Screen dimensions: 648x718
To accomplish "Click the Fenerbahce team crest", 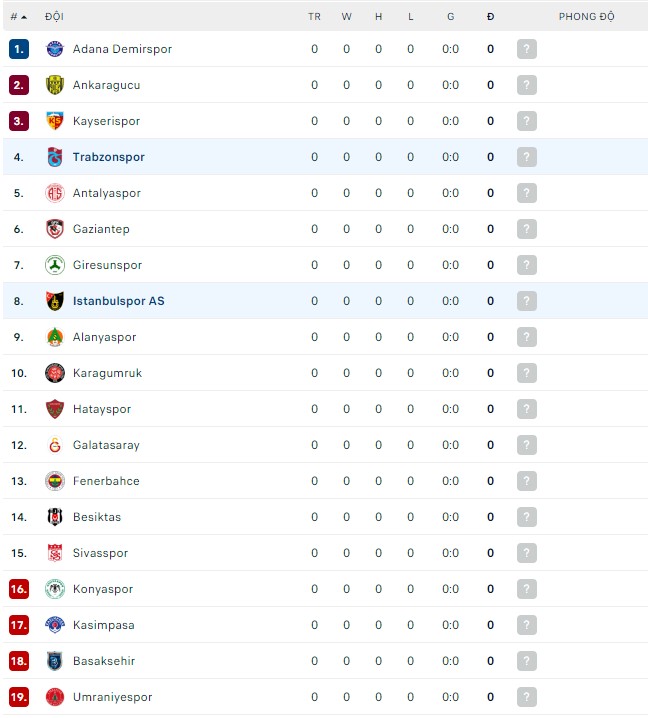I will 55,481.
